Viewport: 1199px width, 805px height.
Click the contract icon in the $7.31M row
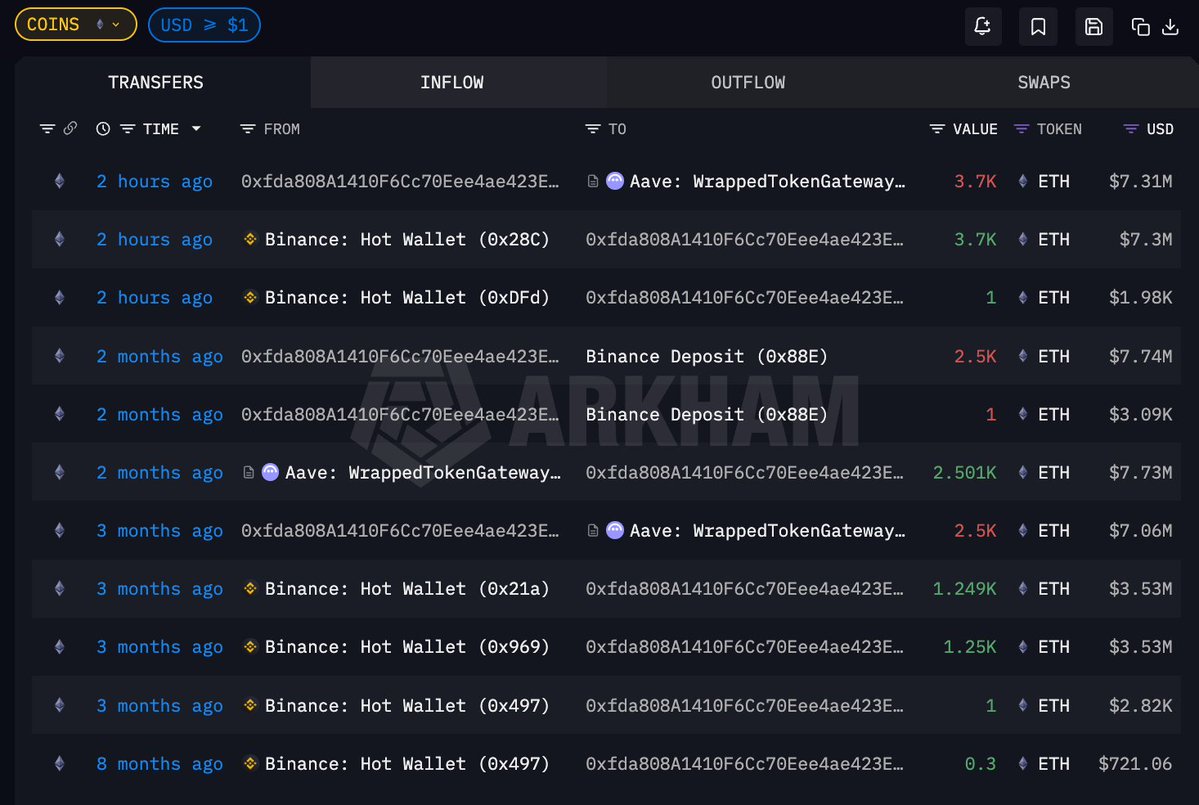point(593,181)
